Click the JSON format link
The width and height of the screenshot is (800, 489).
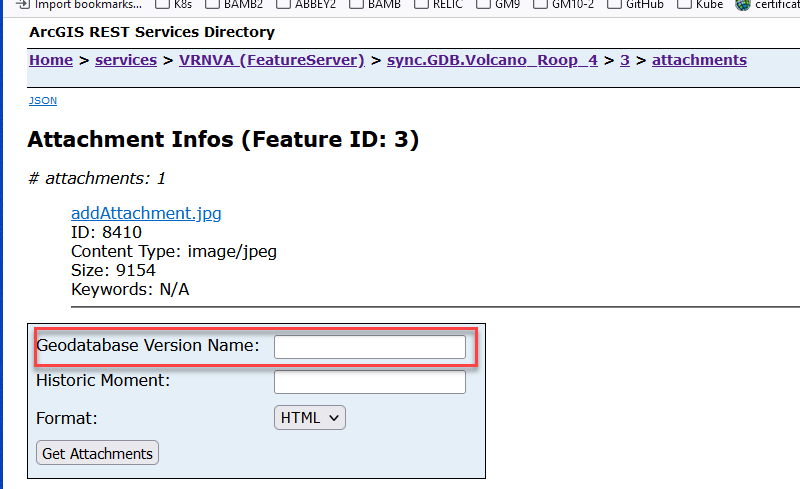coord(42,101)
